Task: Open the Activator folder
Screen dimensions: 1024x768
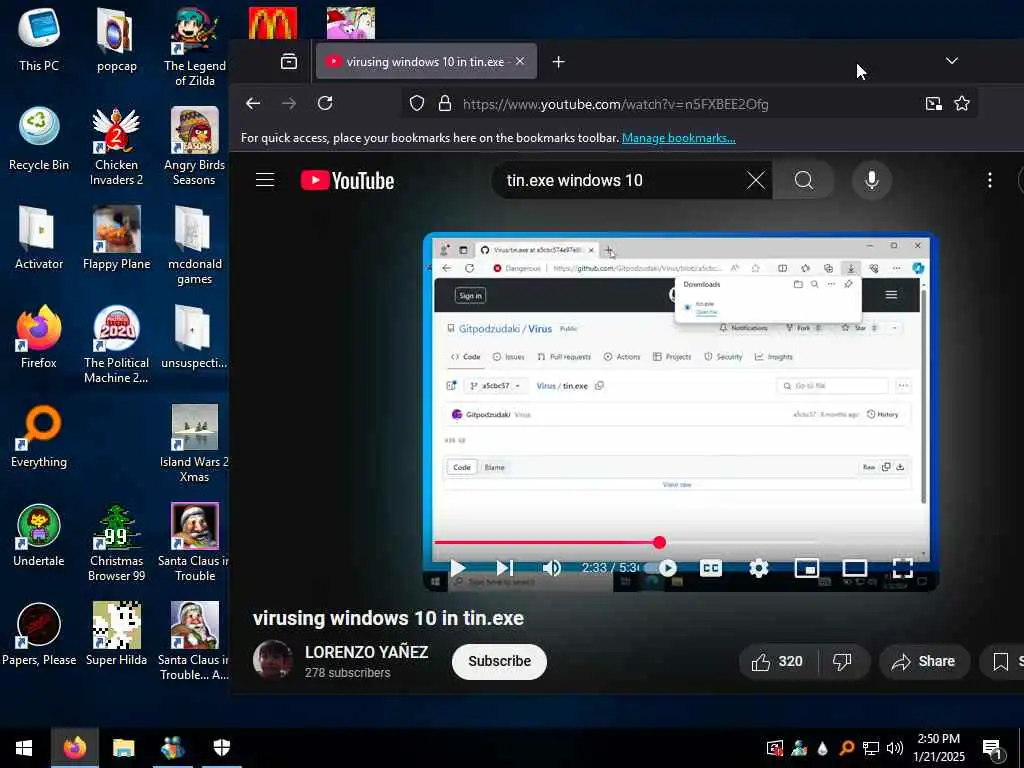Action: pos(39,238)
